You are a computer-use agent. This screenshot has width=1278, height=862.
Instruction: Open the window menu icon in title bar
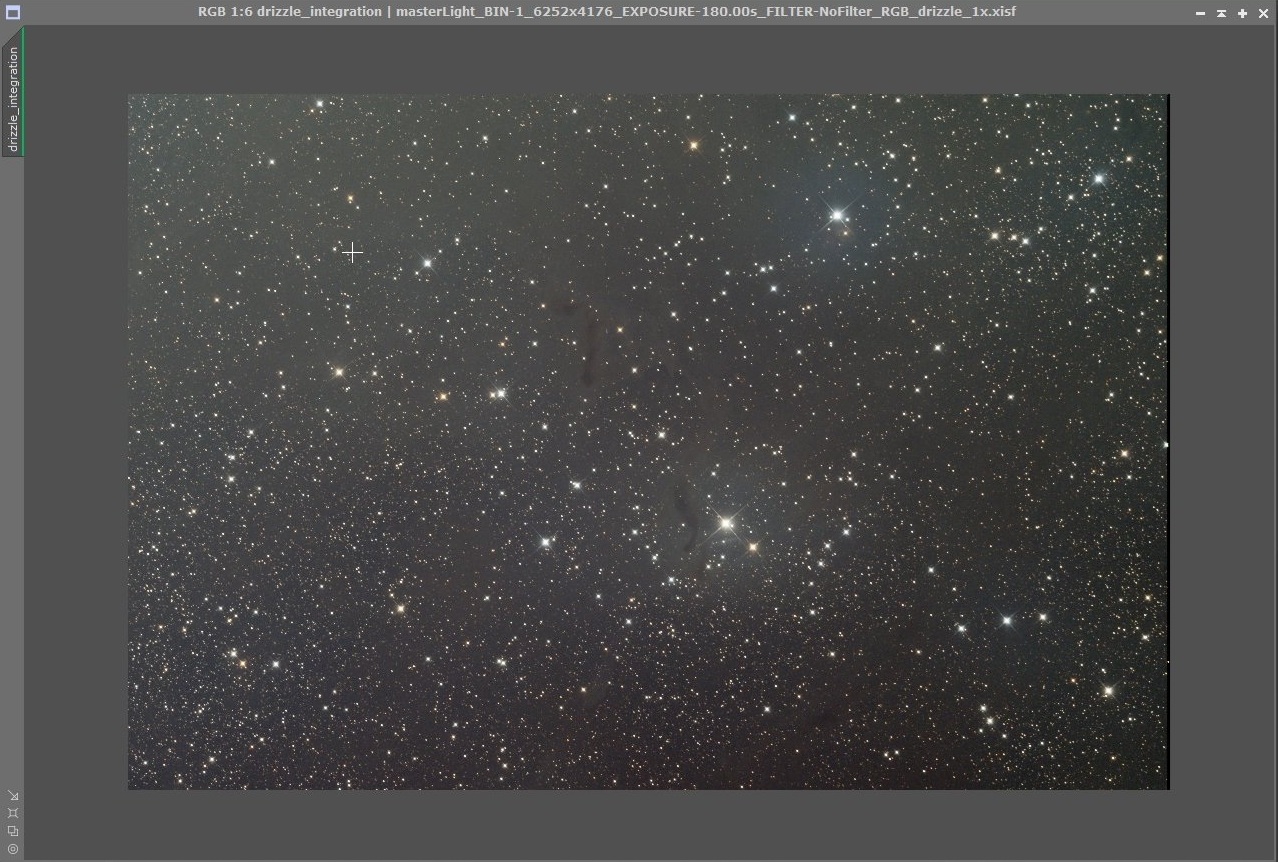[x=13, y=13]
